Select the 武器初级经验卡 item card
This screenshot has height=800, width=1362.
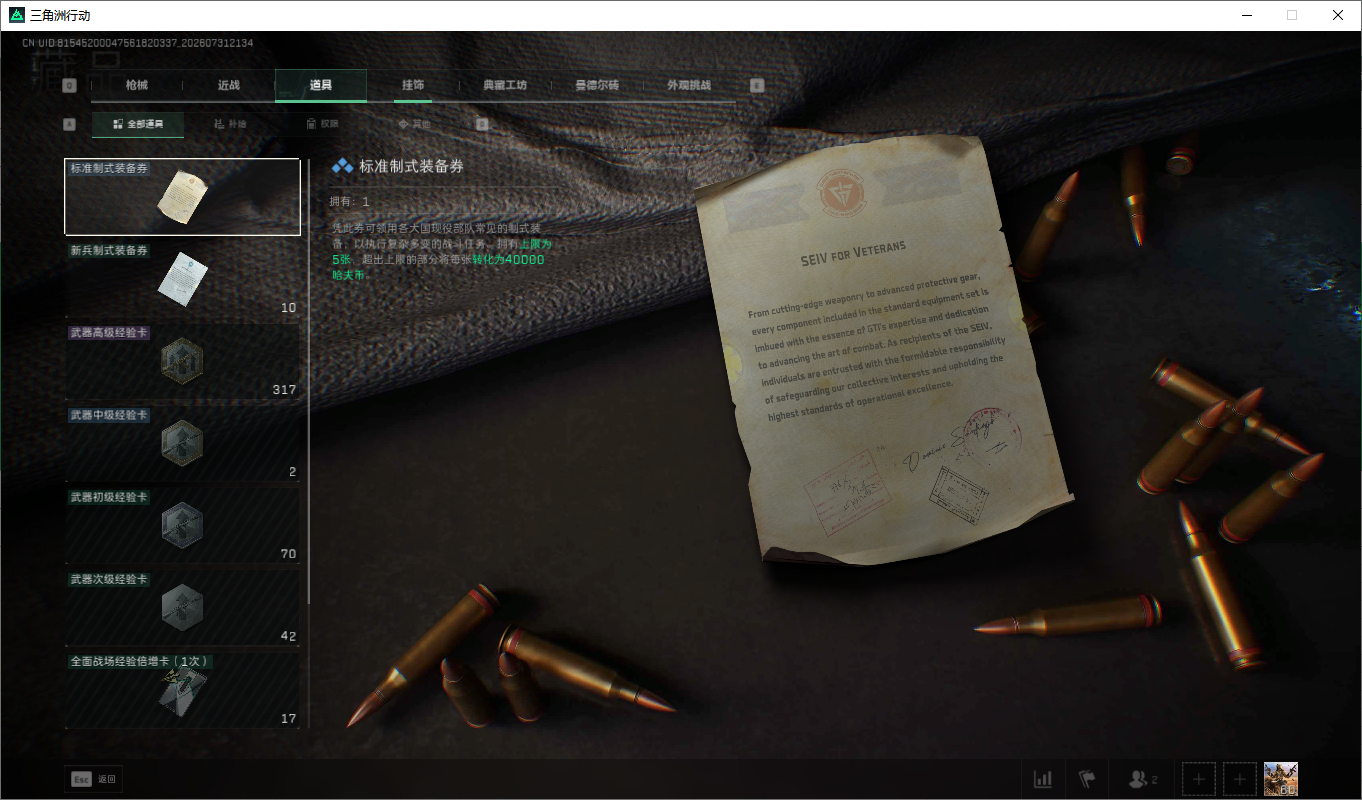coord(182,525)
